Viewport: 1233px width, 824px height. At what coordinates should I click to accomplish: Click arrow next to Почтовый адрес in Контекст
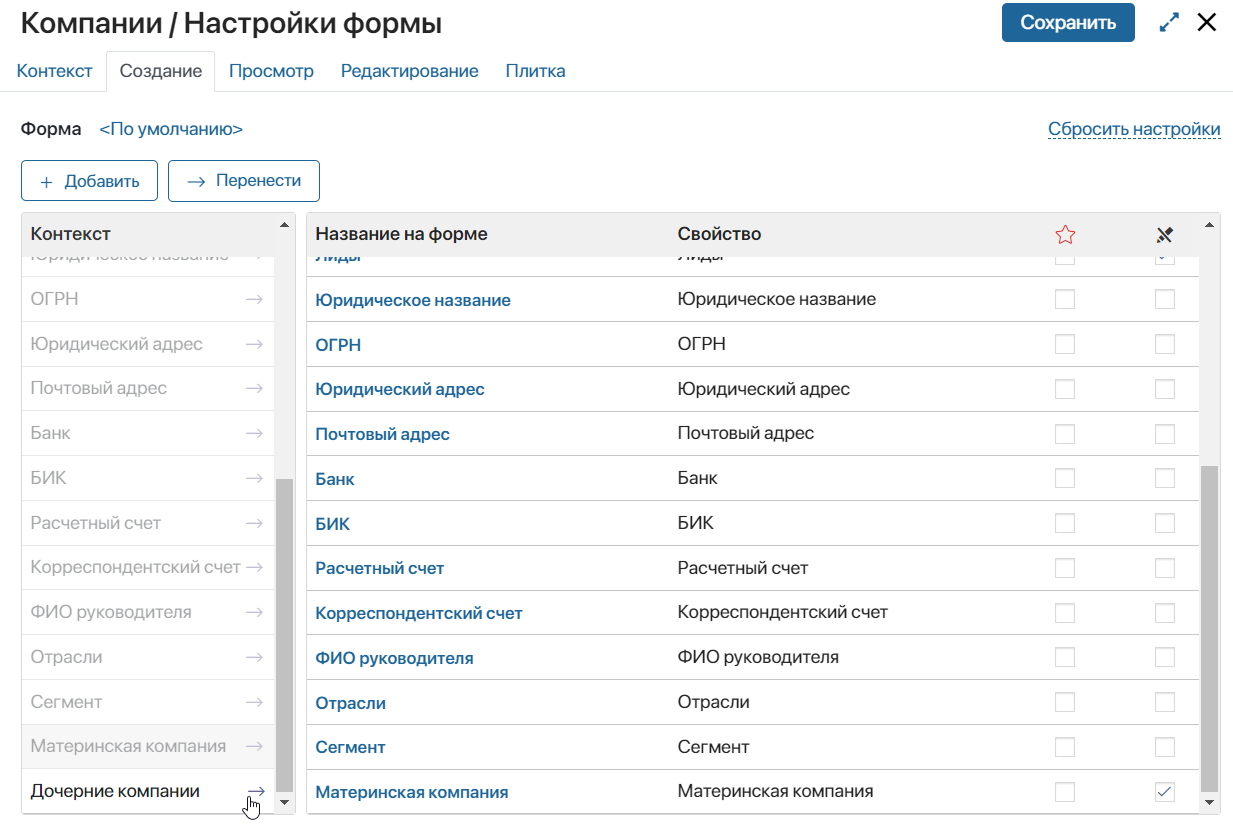pos(254,388)
